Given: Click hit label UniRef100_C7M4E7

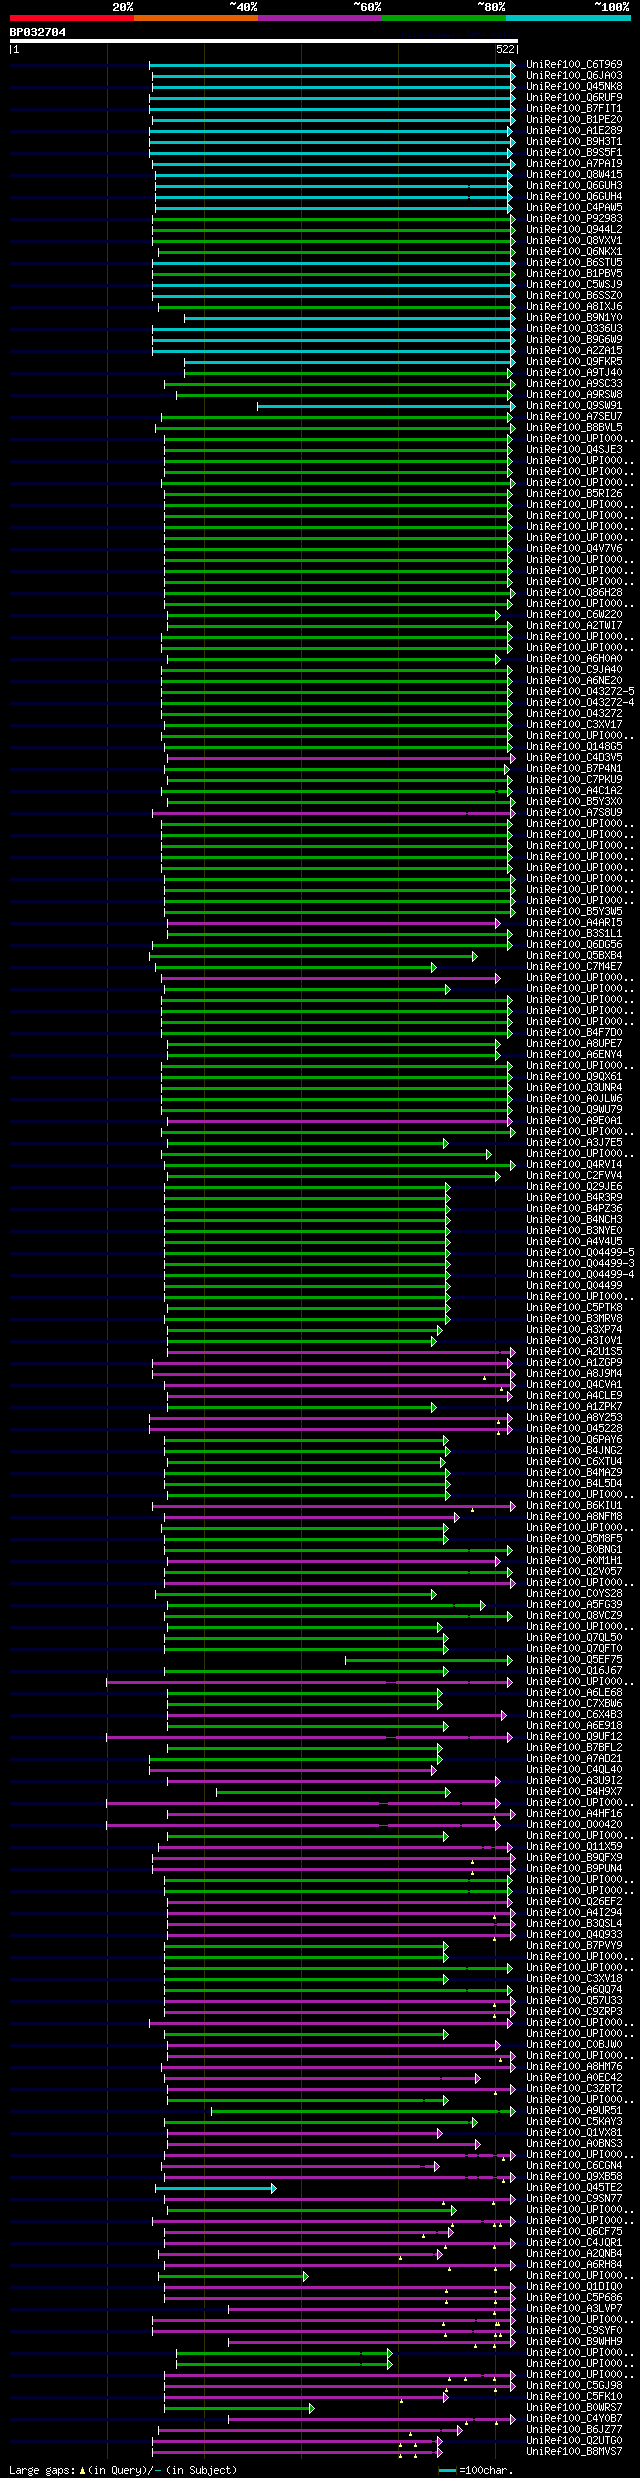Looking at the screenshot, I should tap(574, 967).
